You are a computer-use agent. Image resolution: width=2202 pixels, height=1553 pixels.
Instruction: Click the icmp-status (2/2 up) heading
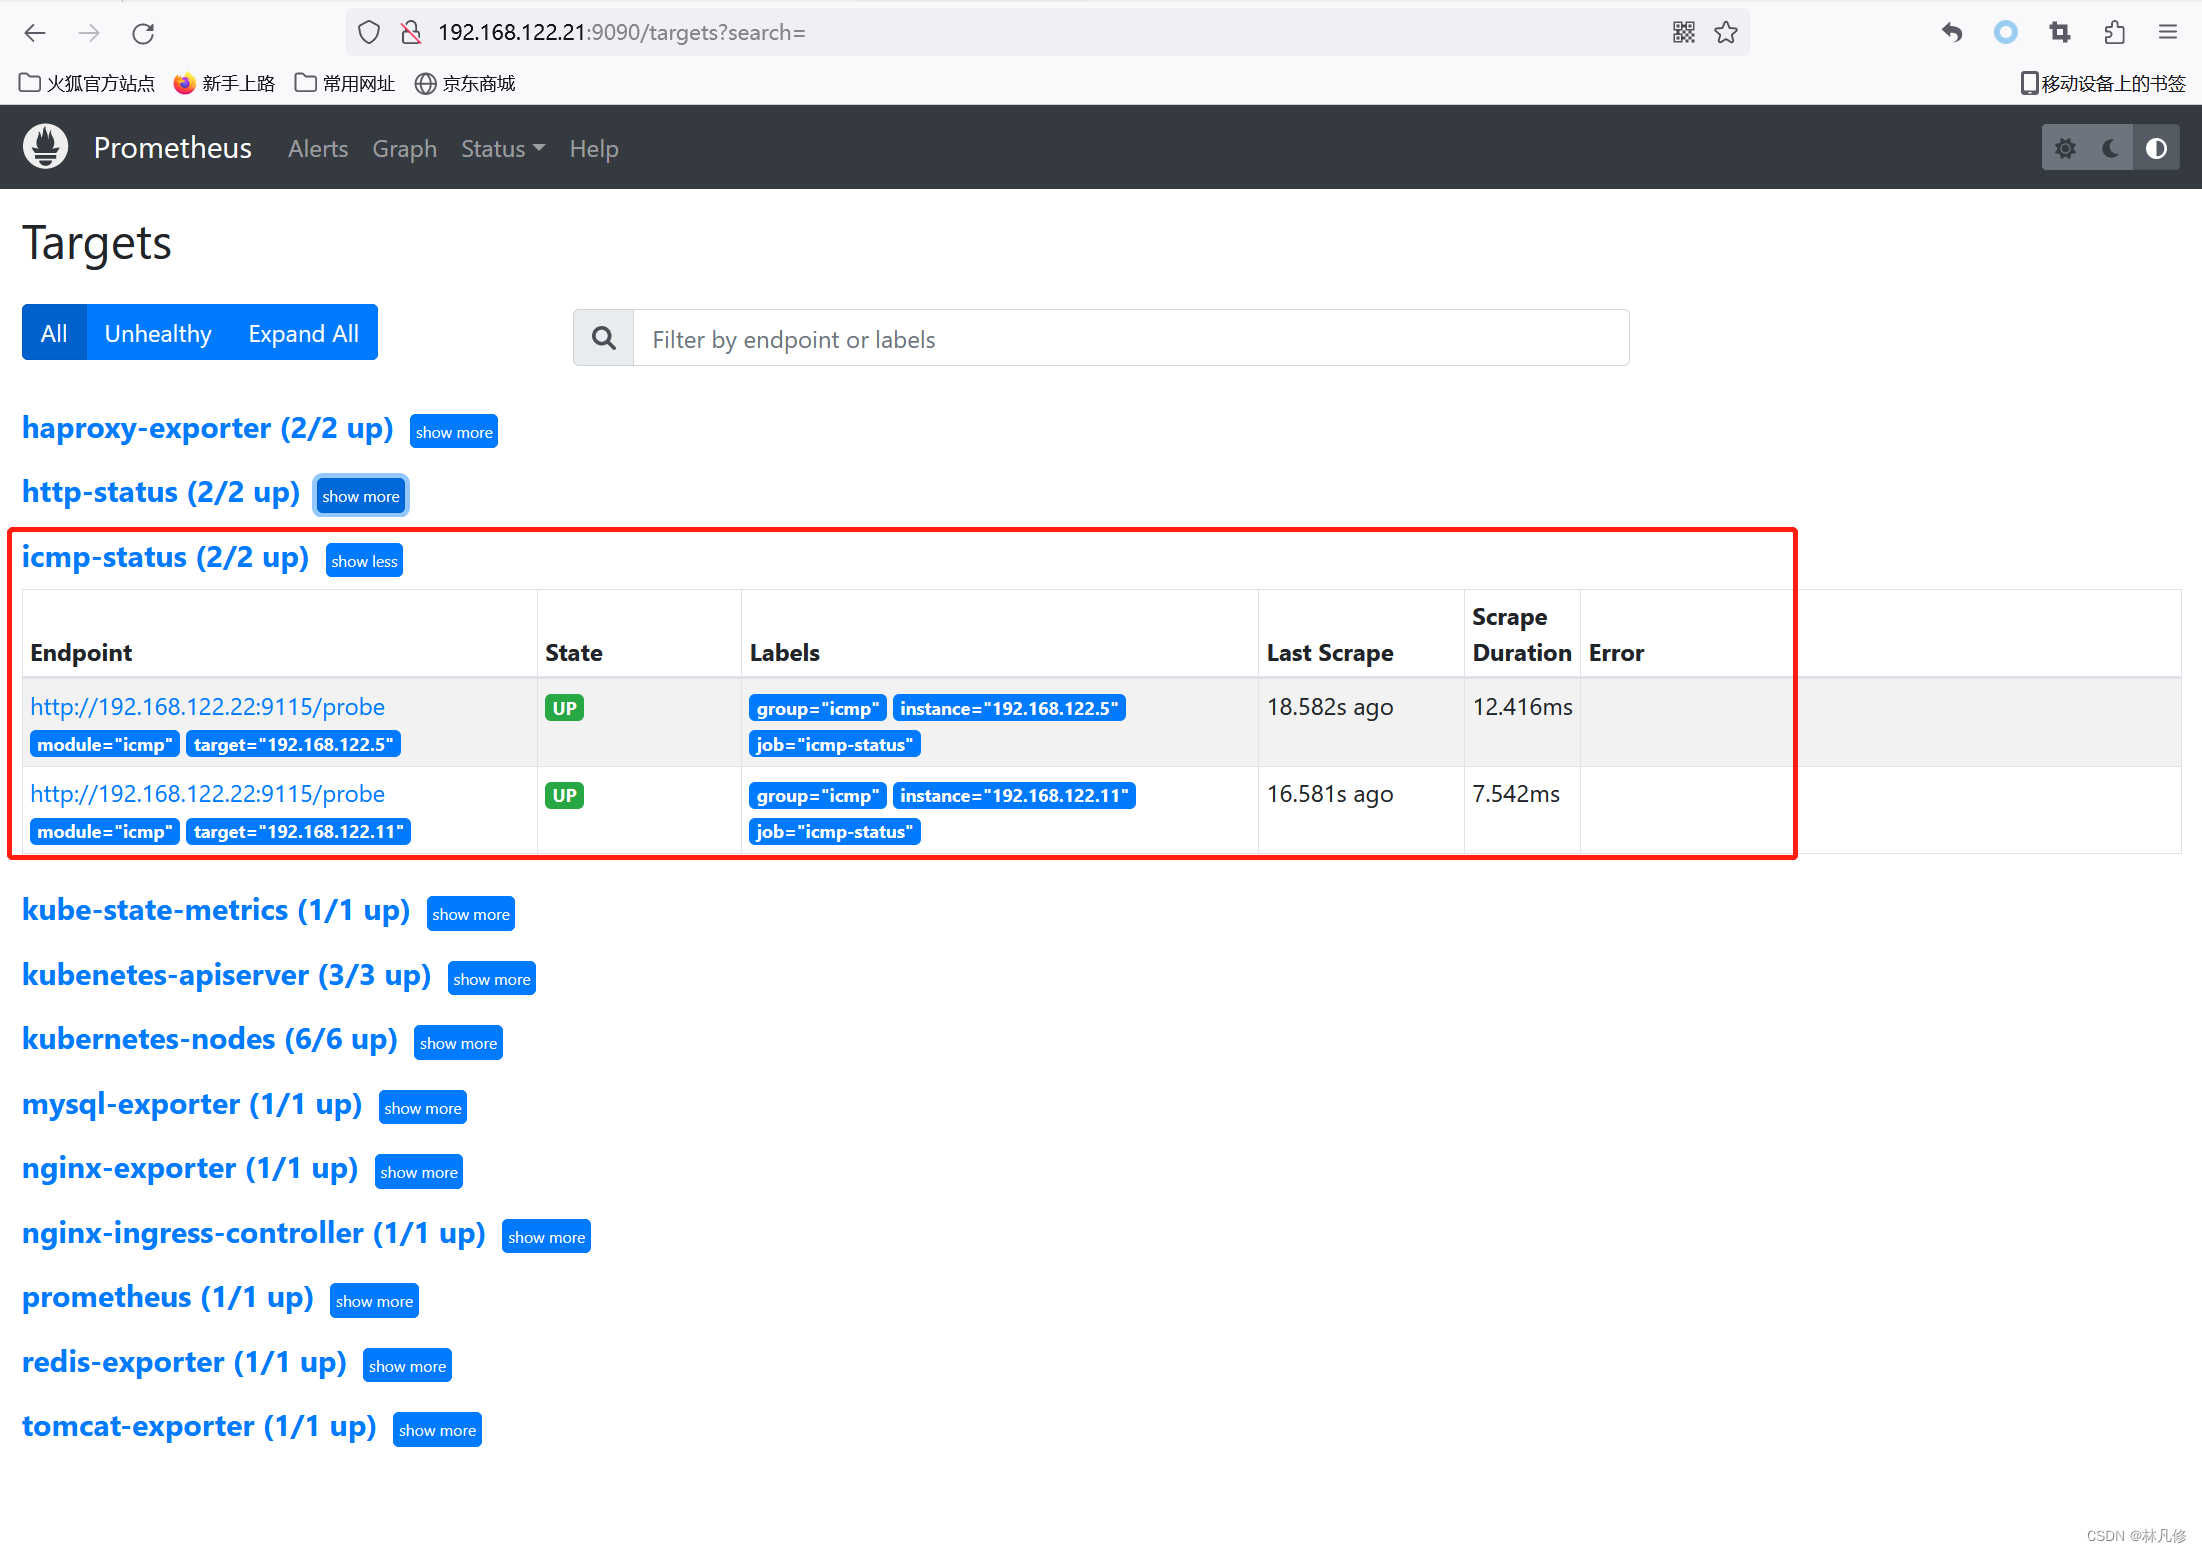point(166,557)
